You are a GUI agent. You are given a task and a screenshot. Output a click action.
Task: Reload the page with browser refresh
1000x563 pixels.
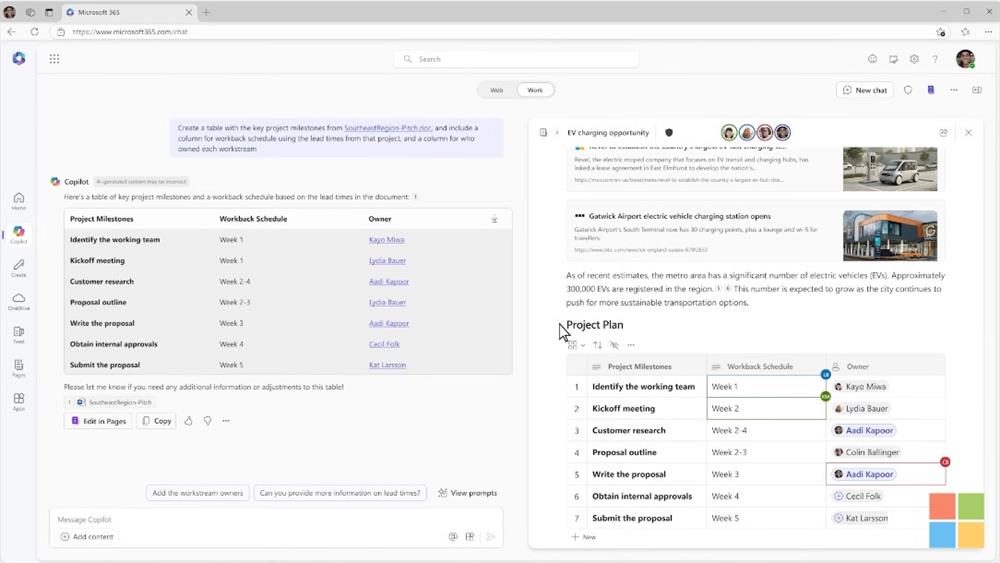coord(34,31)
